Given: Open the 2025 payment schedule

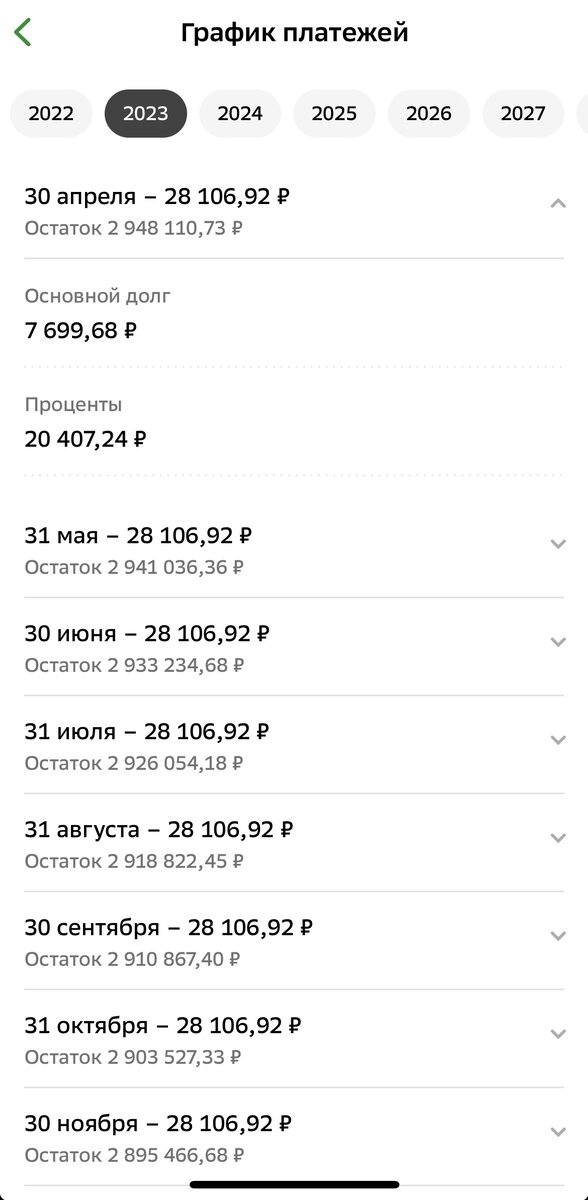Looking at the screenshot, I should click(x=334, y=113).
